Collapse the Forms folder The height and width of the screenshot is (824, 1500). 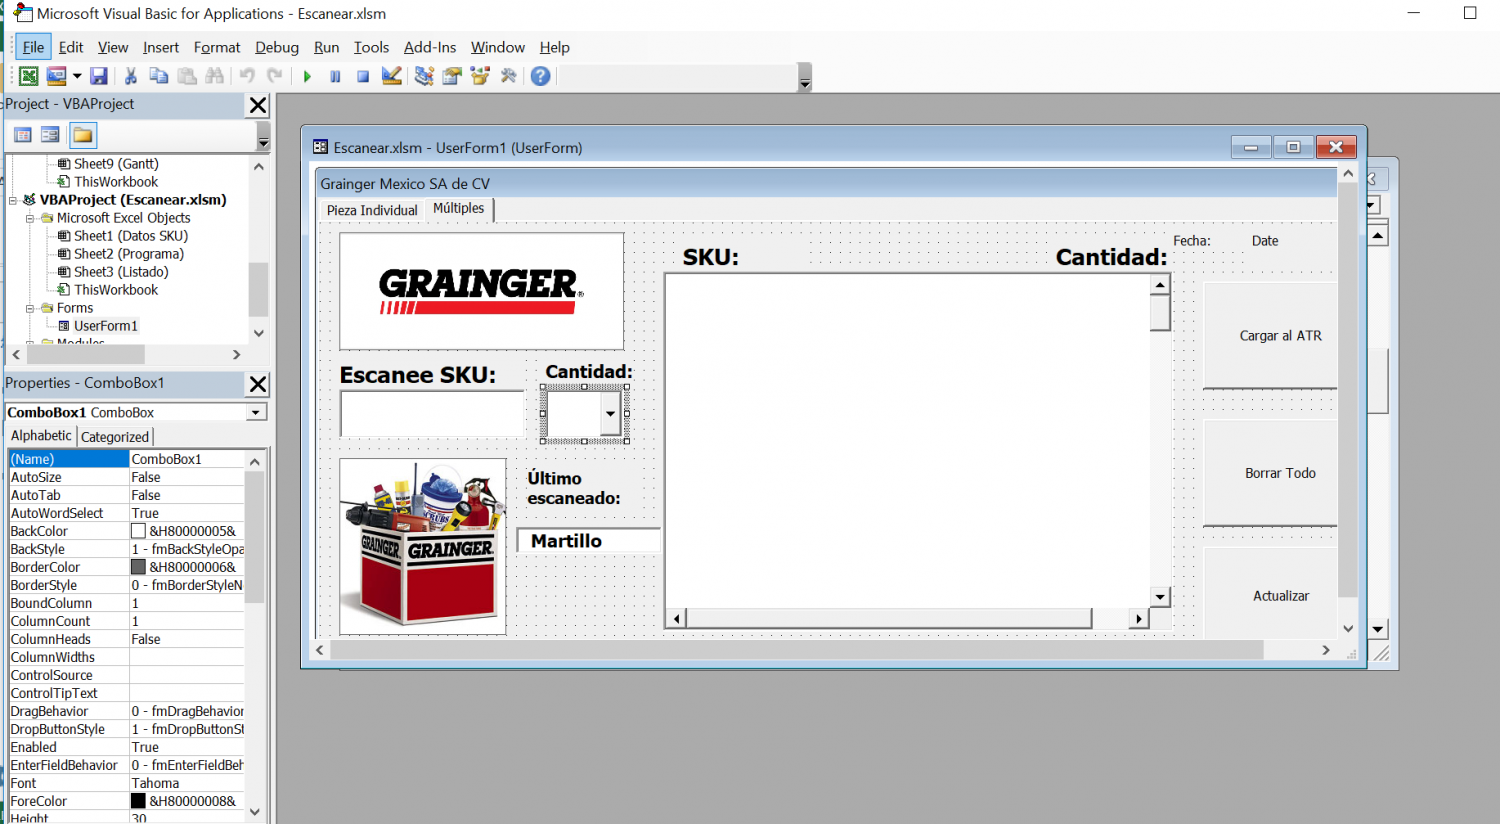(30, 308)
